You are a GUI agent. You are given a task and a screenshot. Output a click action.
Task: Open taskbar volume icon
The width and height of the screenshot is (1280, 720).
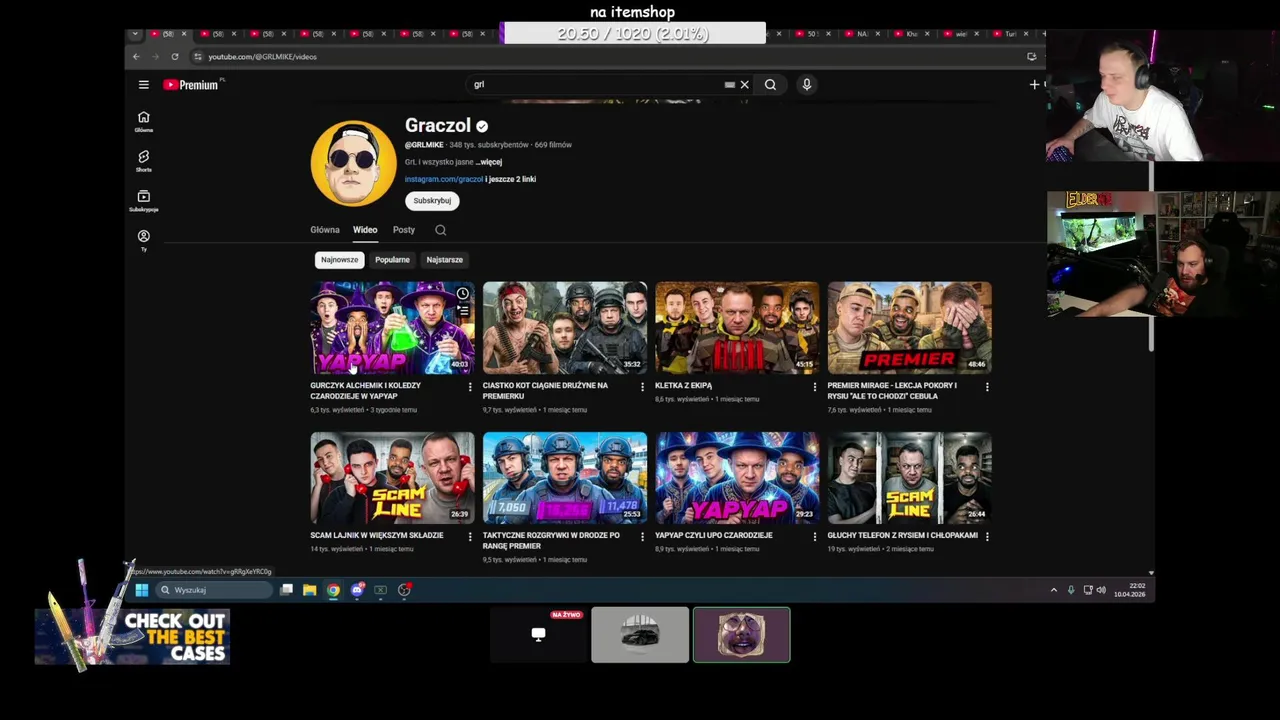(x=1101, y=590)
